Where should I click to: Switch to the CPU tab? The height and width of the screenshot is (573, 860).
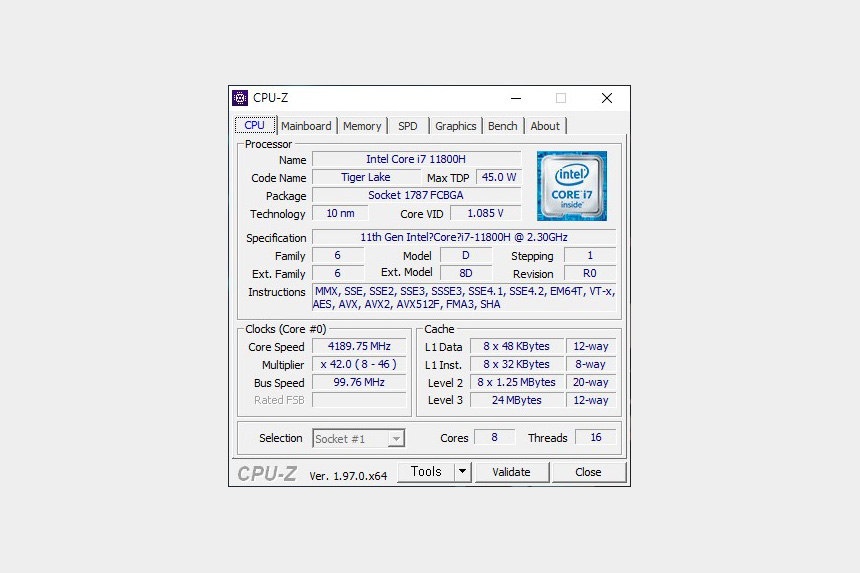pos(254,125)
